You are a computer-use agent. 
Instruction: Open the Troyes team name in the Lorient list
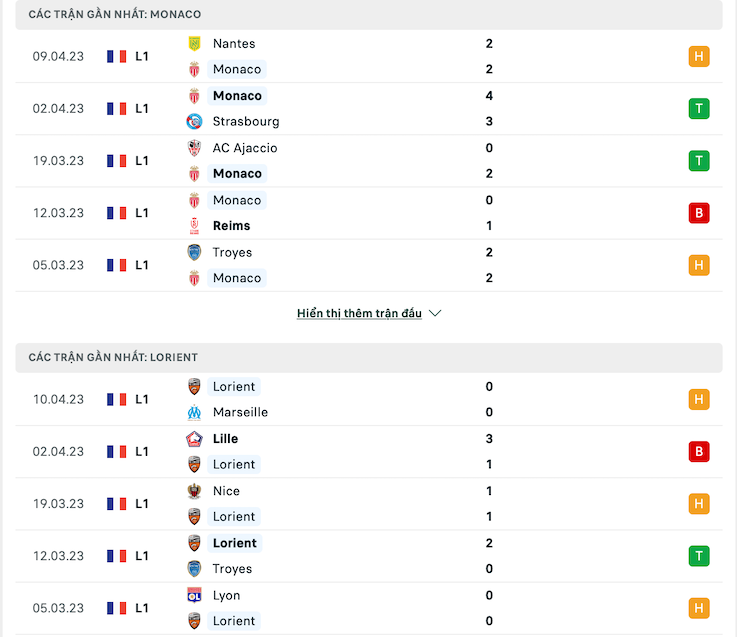point(232,569)
